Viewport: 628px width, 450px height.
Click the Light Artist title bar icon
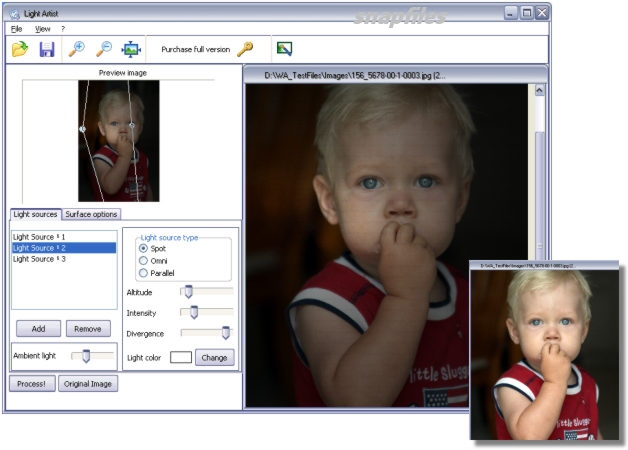pos(14,12)
